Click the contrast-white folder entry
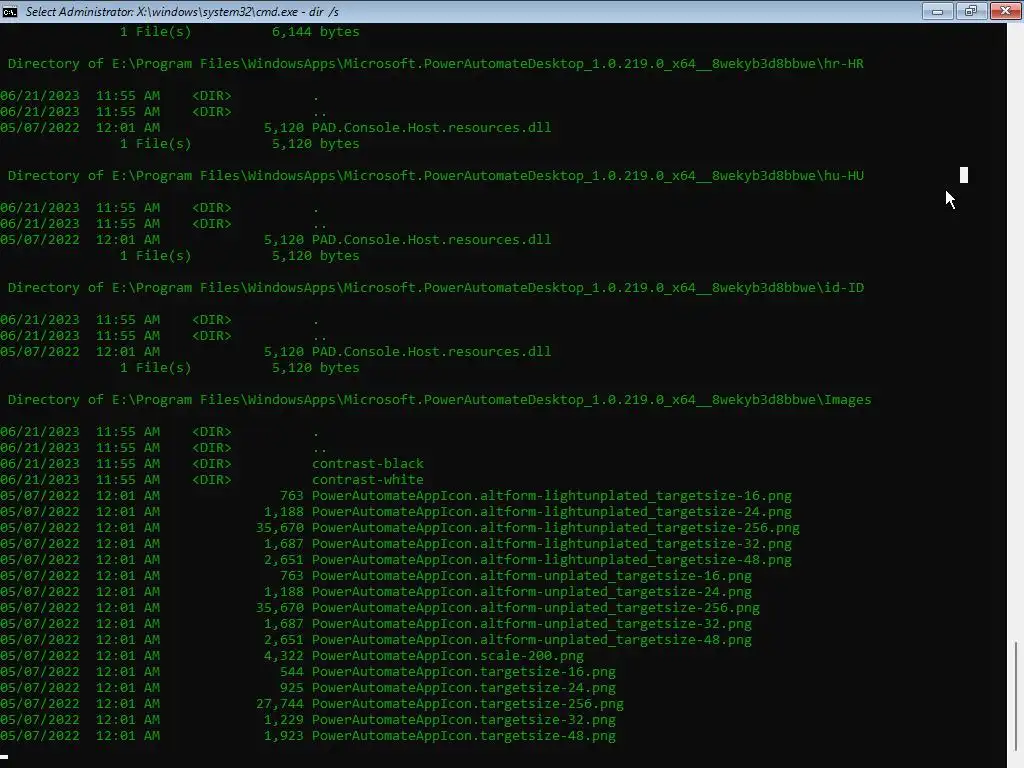The height and width of the screenshot is (768, 1024). point(368,479)
